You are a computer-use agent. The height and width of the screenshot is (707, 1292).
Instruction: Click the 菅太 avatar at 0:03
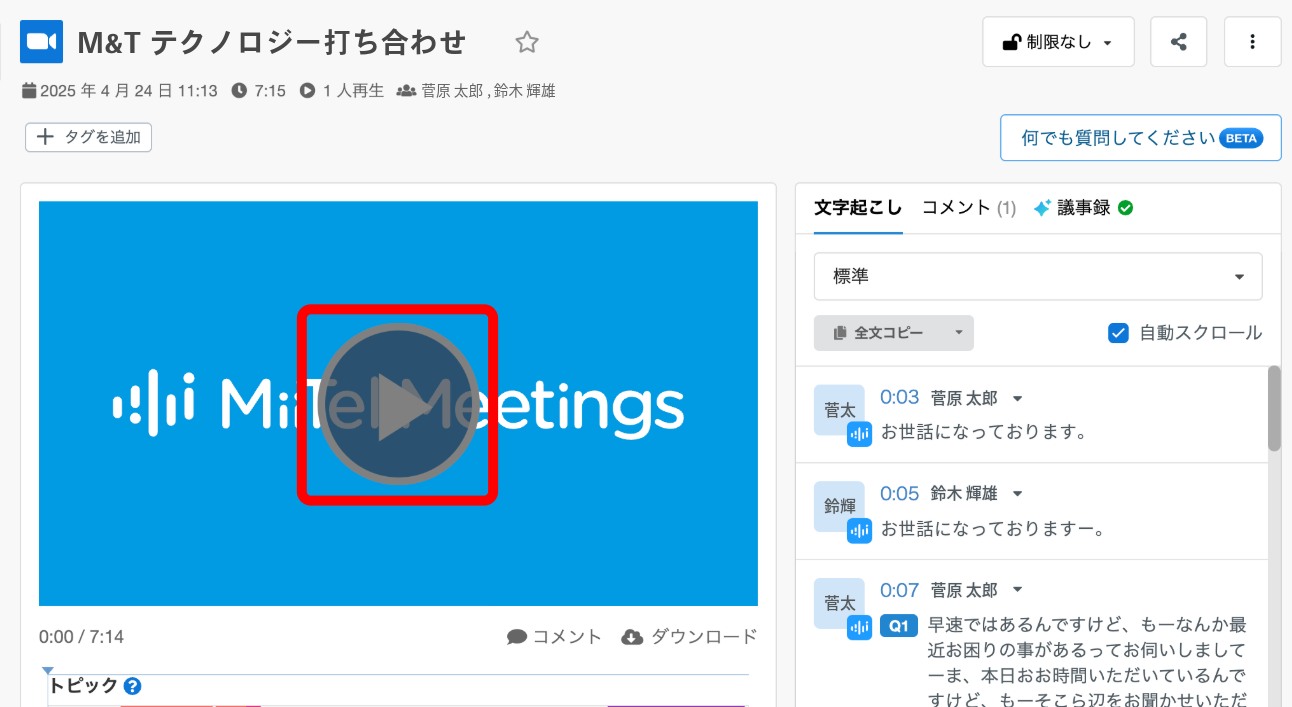(x=839, y=410)
